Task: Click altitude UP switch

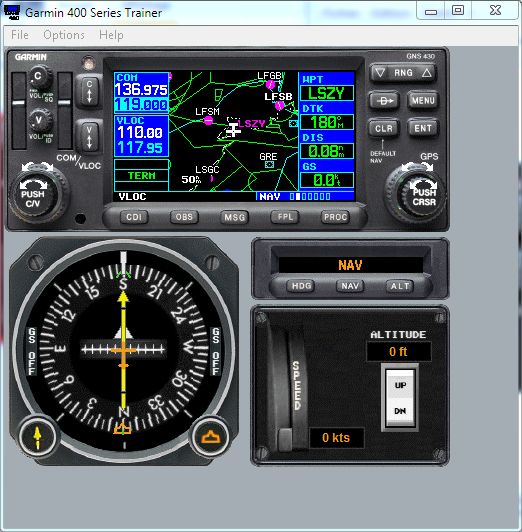Action: [400, 385]
